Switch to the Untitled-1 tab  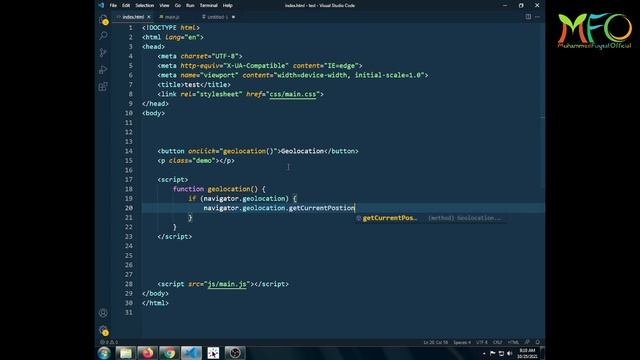(217, 17)
